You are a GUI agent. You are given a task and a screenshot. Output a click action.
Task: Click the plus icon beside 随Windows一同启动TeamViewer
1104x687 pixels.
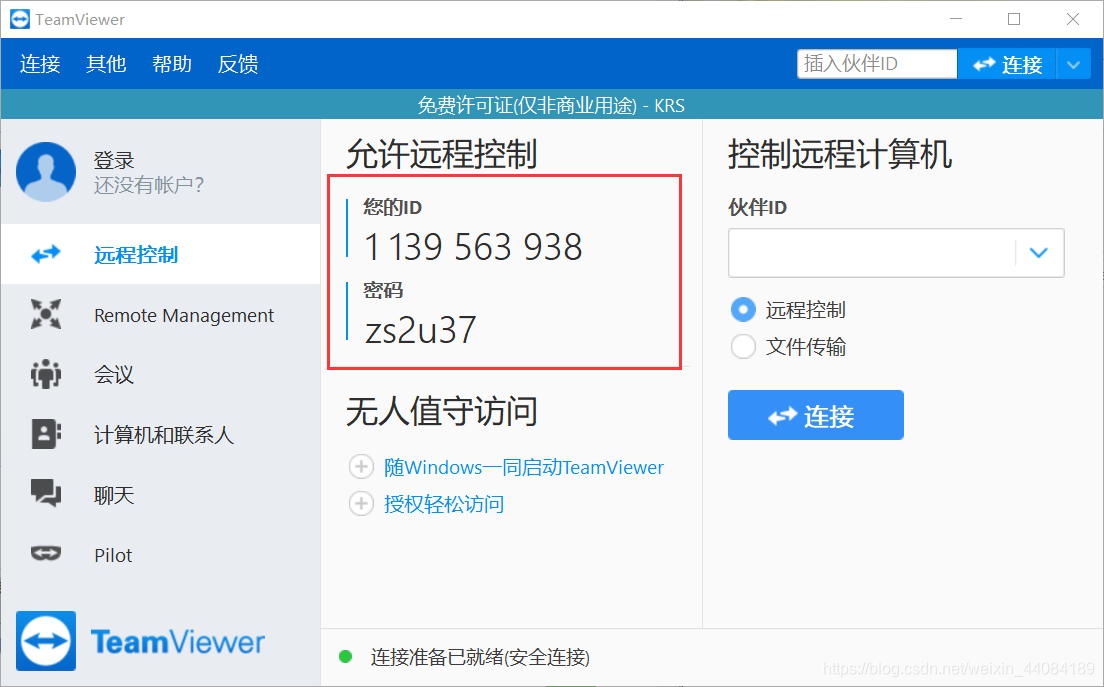[361, 467]
